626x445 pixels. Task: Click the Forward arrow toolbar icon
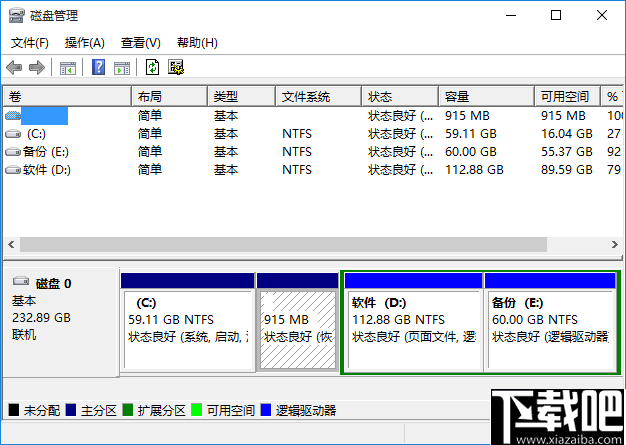click(x=37, y=67)
